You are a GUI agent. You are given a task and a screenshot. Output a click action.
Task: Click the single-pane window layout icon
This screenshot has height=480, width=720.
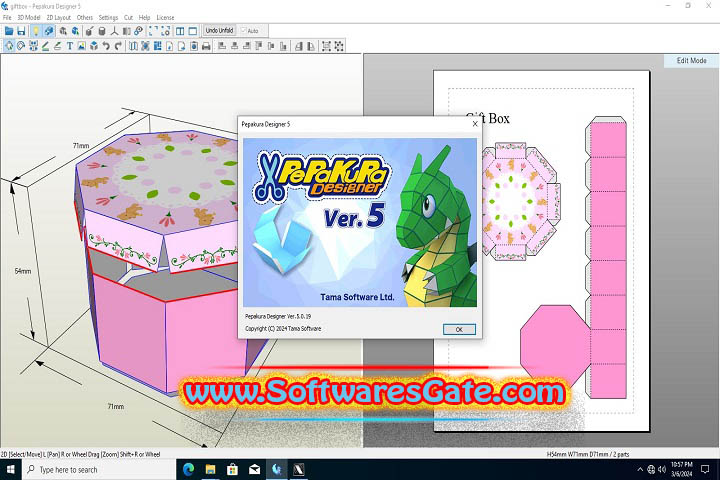click(193, 31)
